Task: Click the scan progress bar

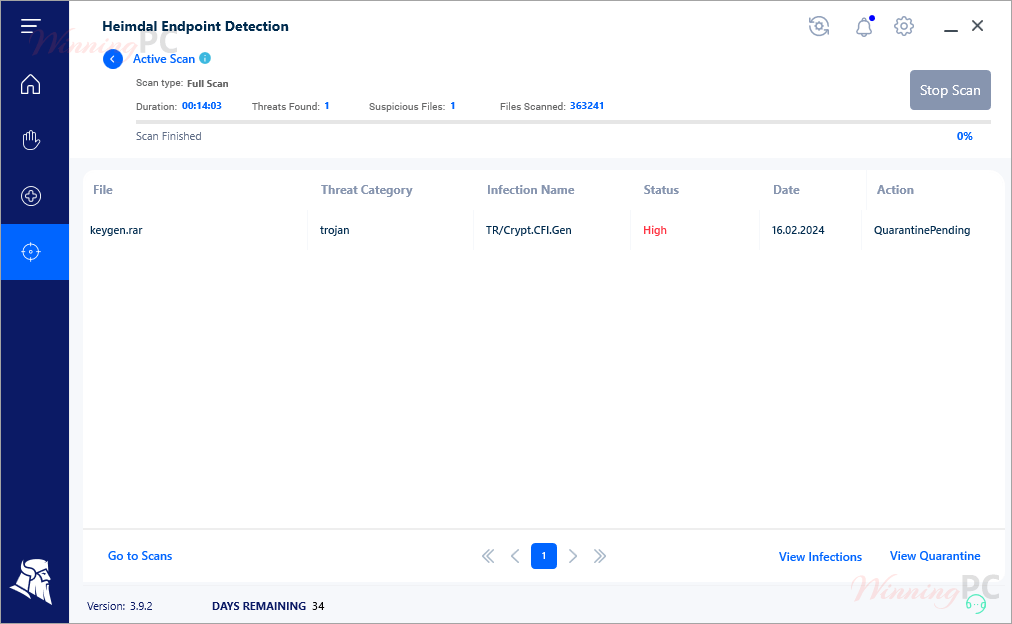Action: [x=563, y=121]
